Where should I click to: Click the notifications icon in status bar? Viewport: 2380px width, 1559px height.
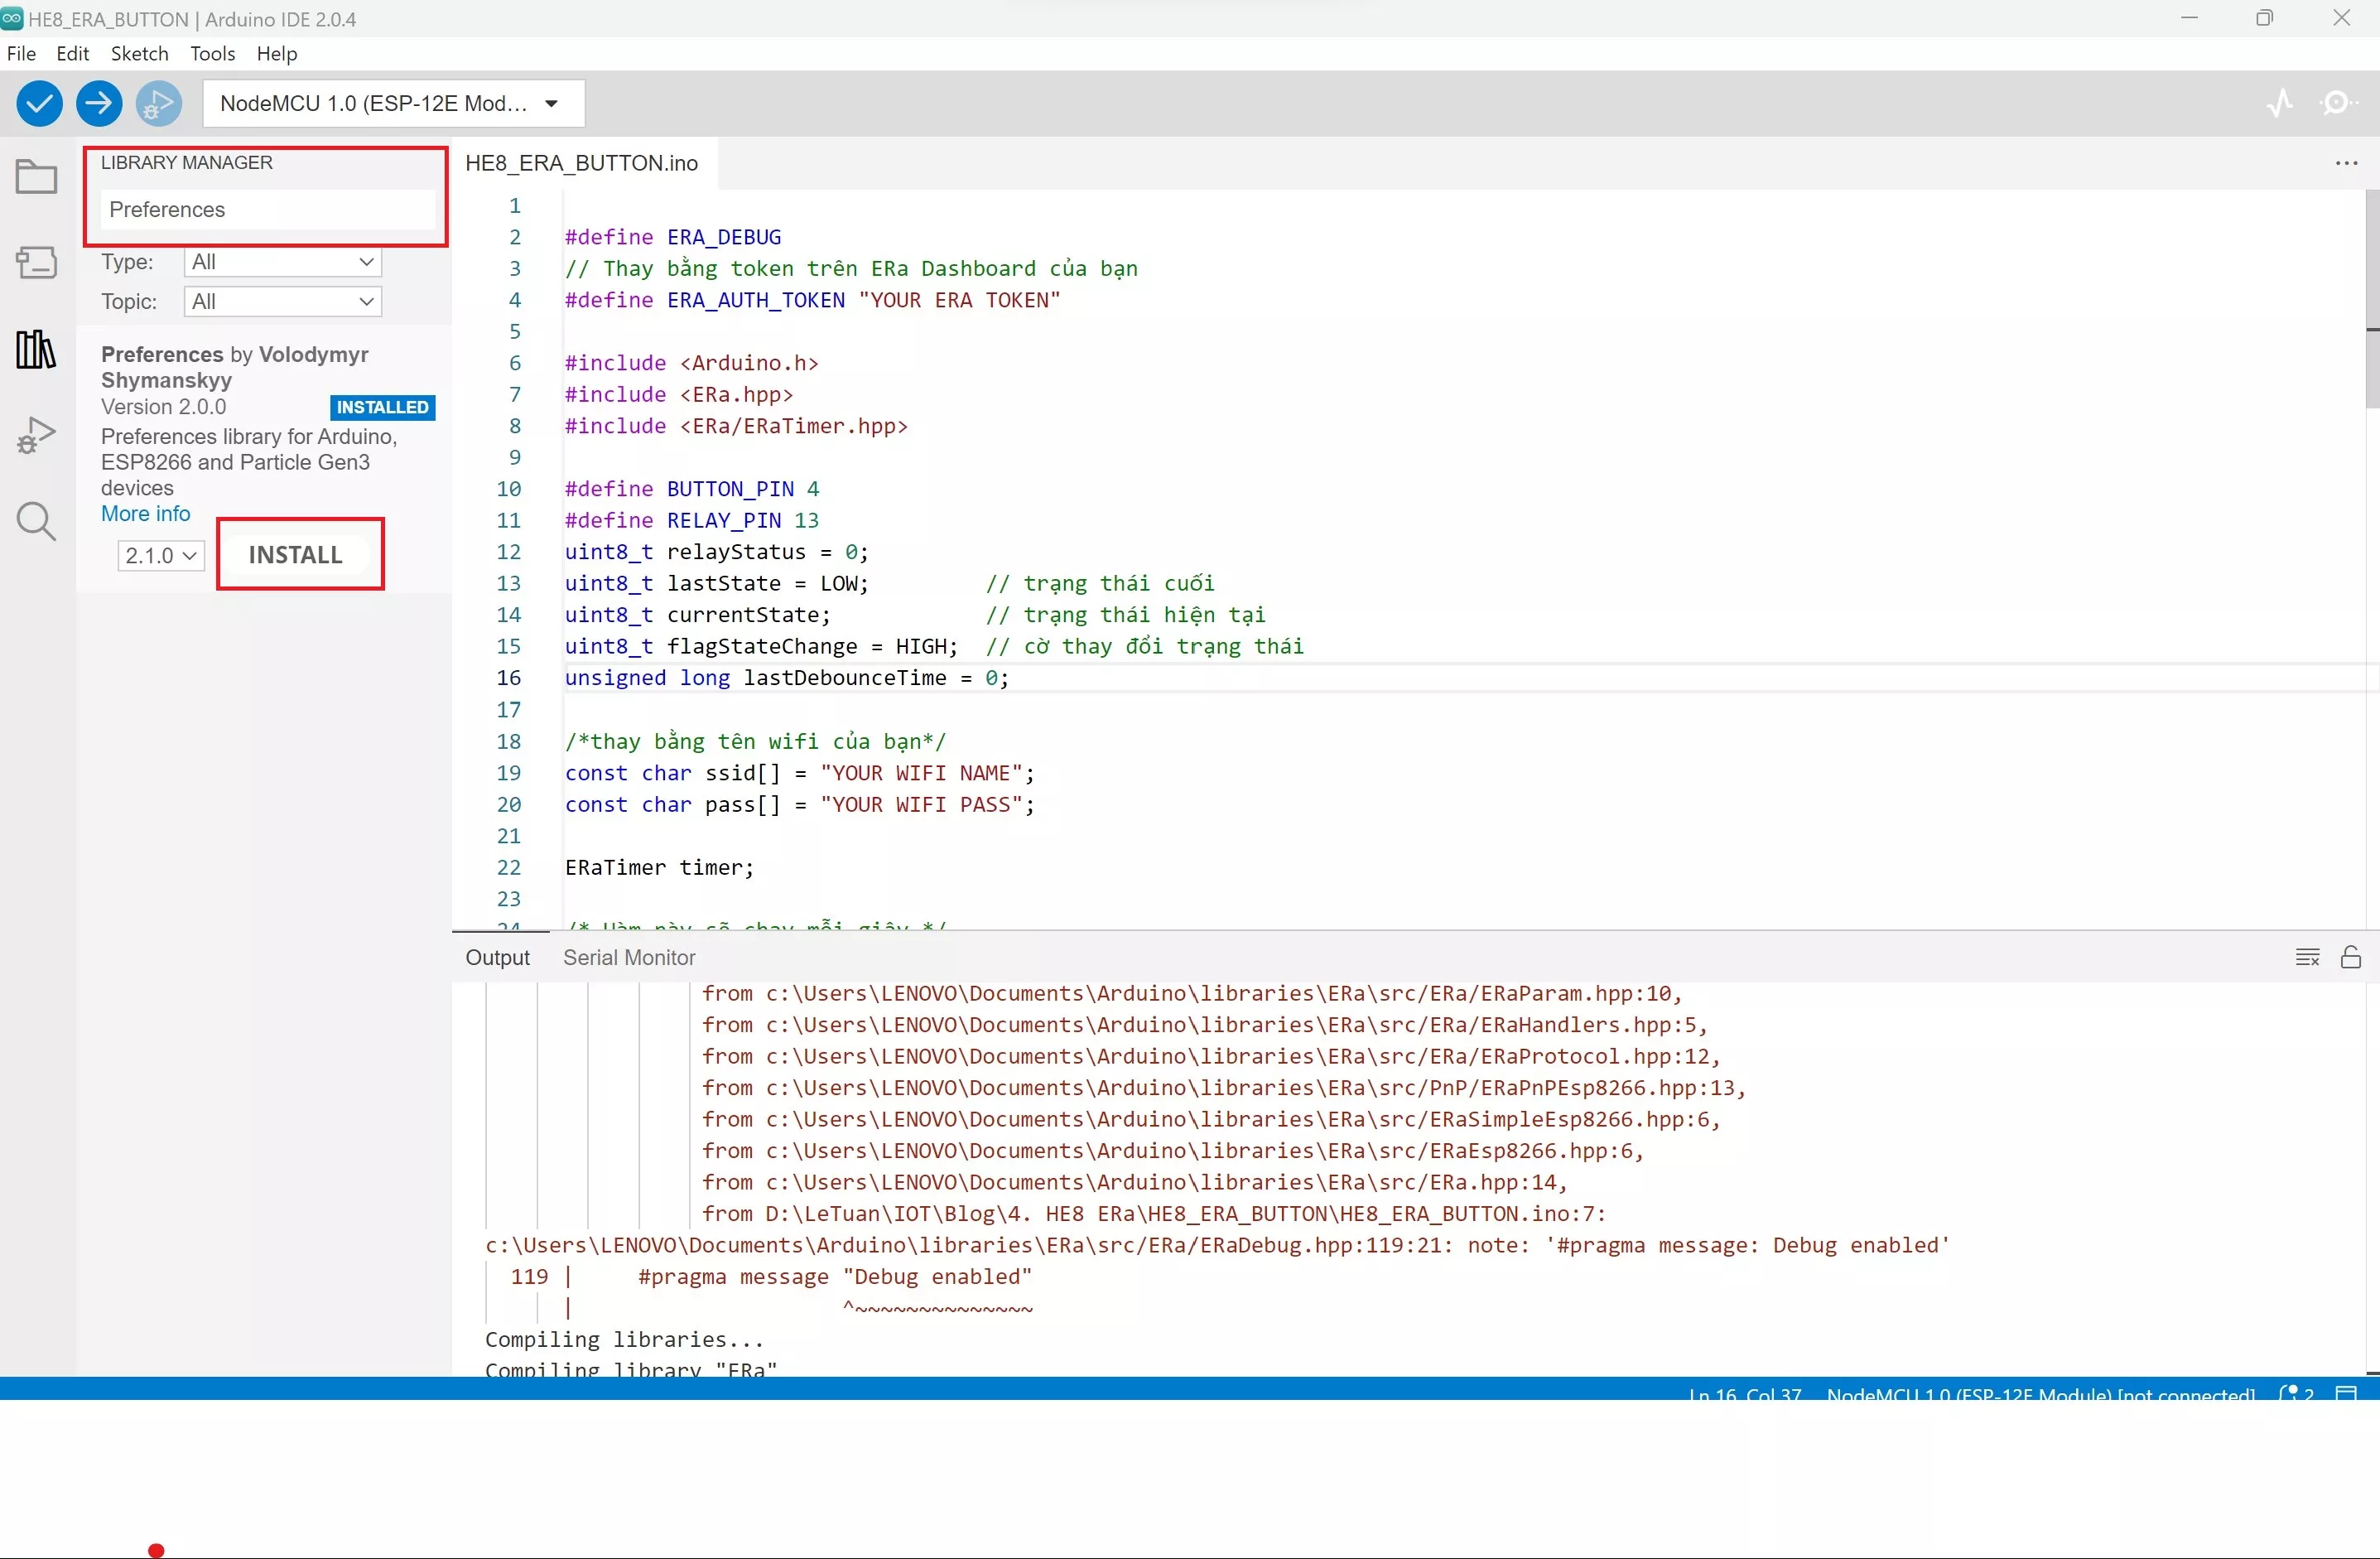(2296, 1392)
